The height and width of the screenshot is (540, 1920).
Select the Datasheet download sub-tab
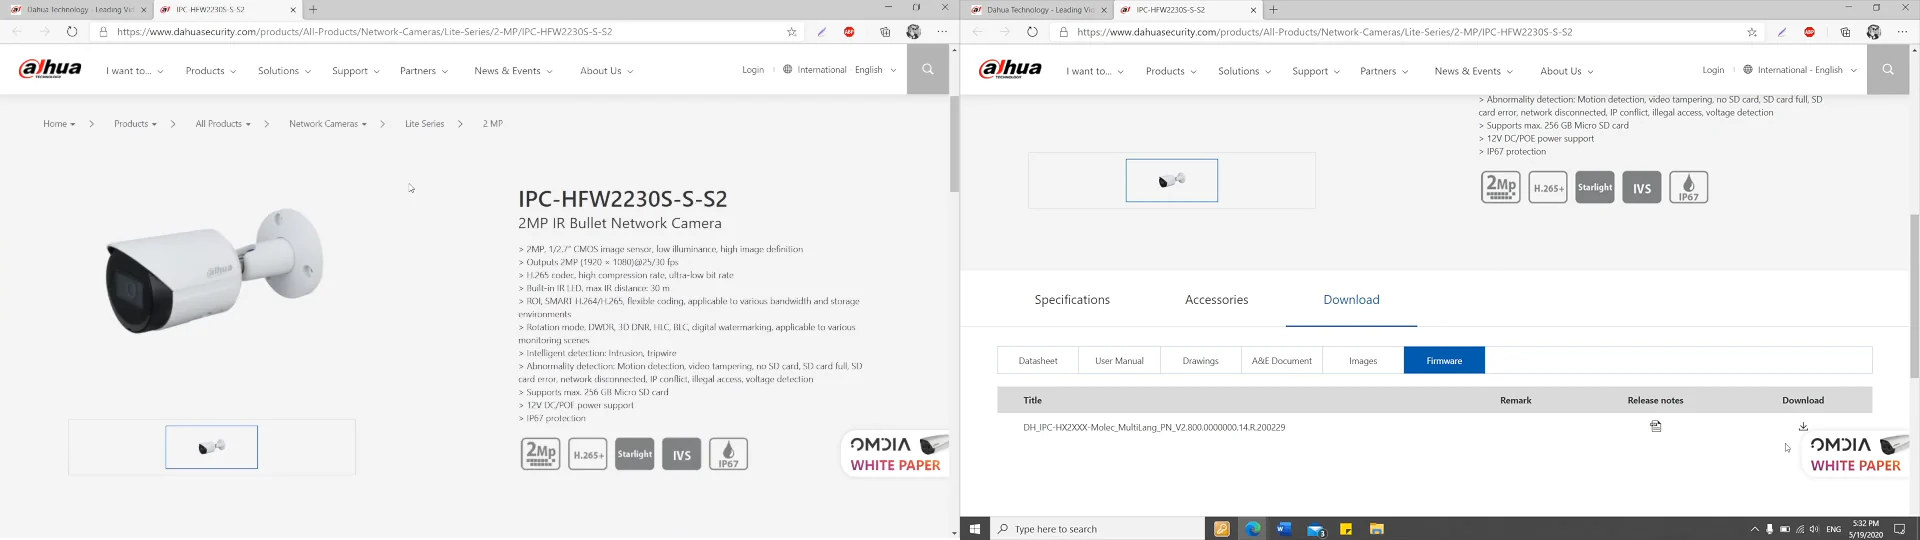coord(1038,360)
